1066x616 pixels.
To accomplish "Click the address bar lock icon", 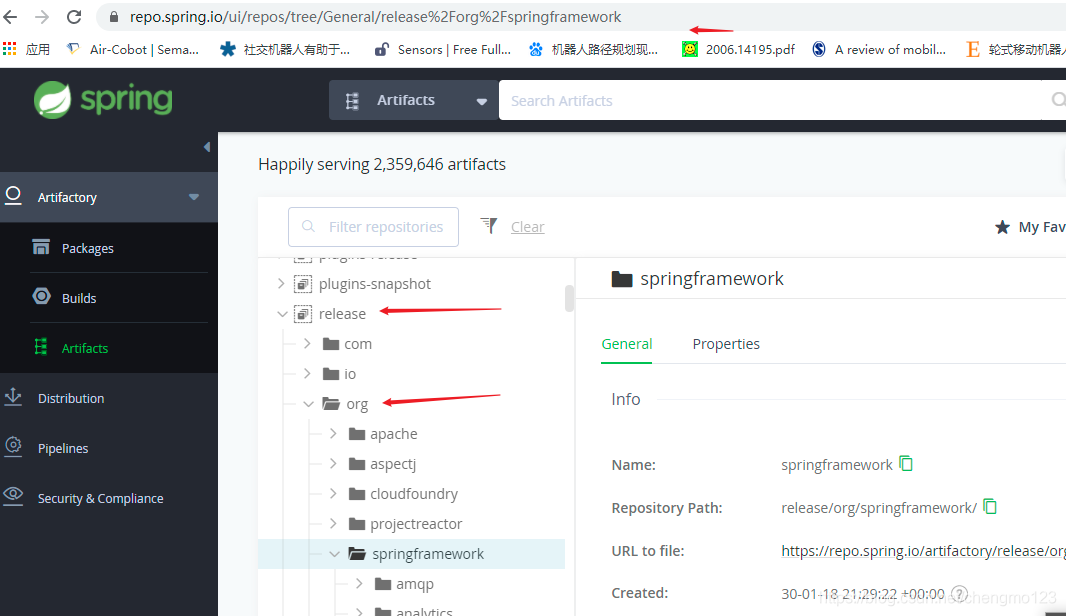I will 114,17.
